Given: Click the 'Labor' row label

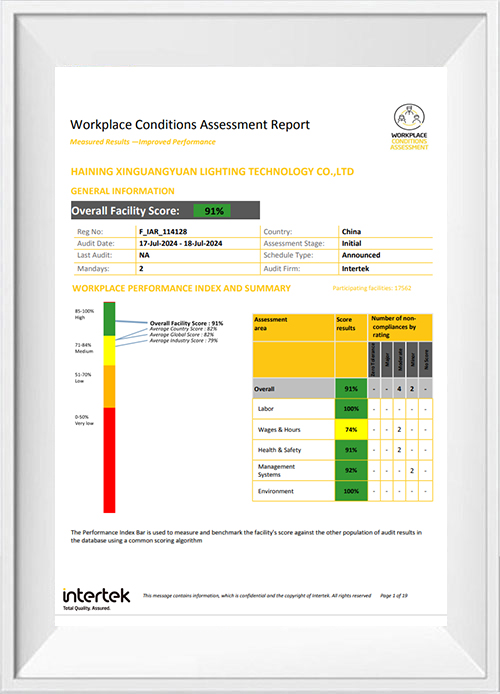Looking at the screenshot, I should coord(265,409).
